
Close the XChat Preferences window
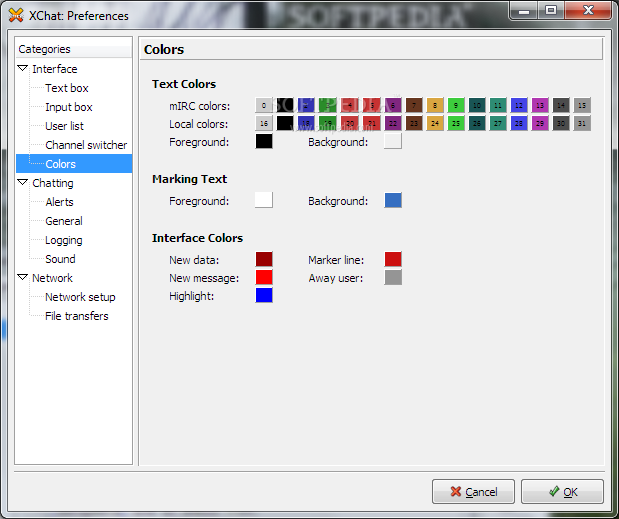(x=588, y=10)
